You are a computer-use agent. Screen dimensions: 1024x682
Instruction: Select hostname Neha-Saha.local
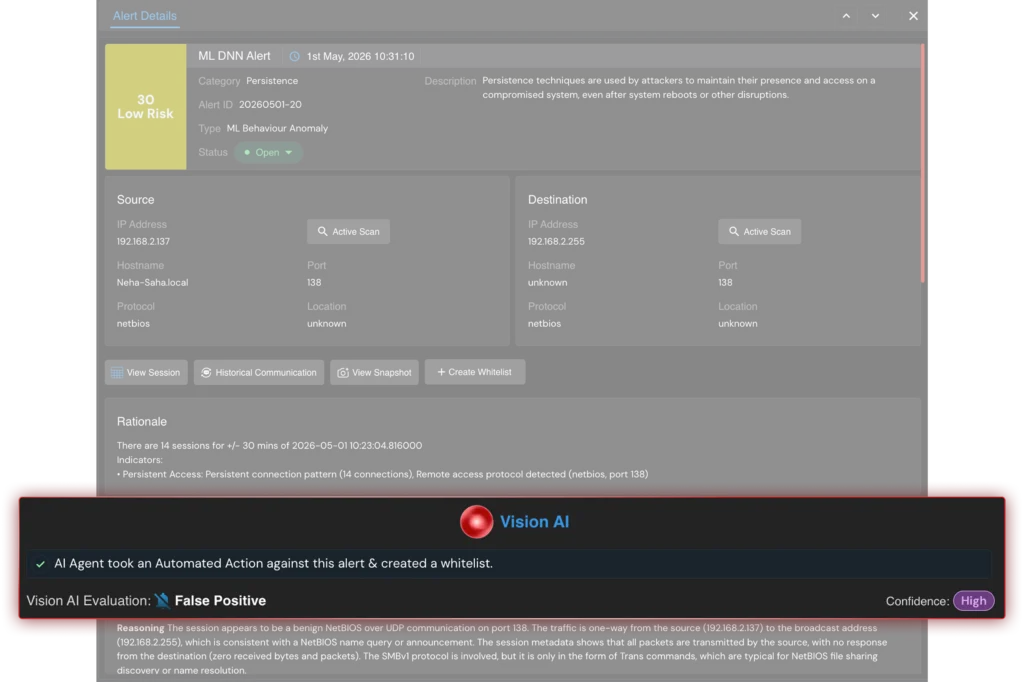click(x=152, y=282)
